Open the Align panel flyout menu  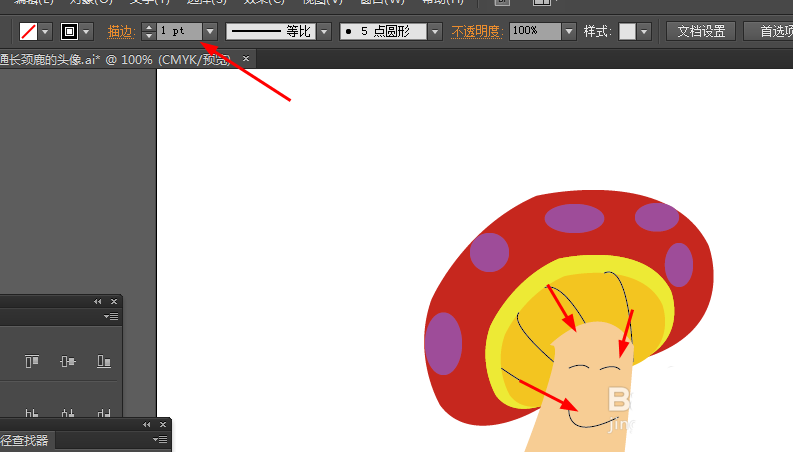[x=111, y=317]
